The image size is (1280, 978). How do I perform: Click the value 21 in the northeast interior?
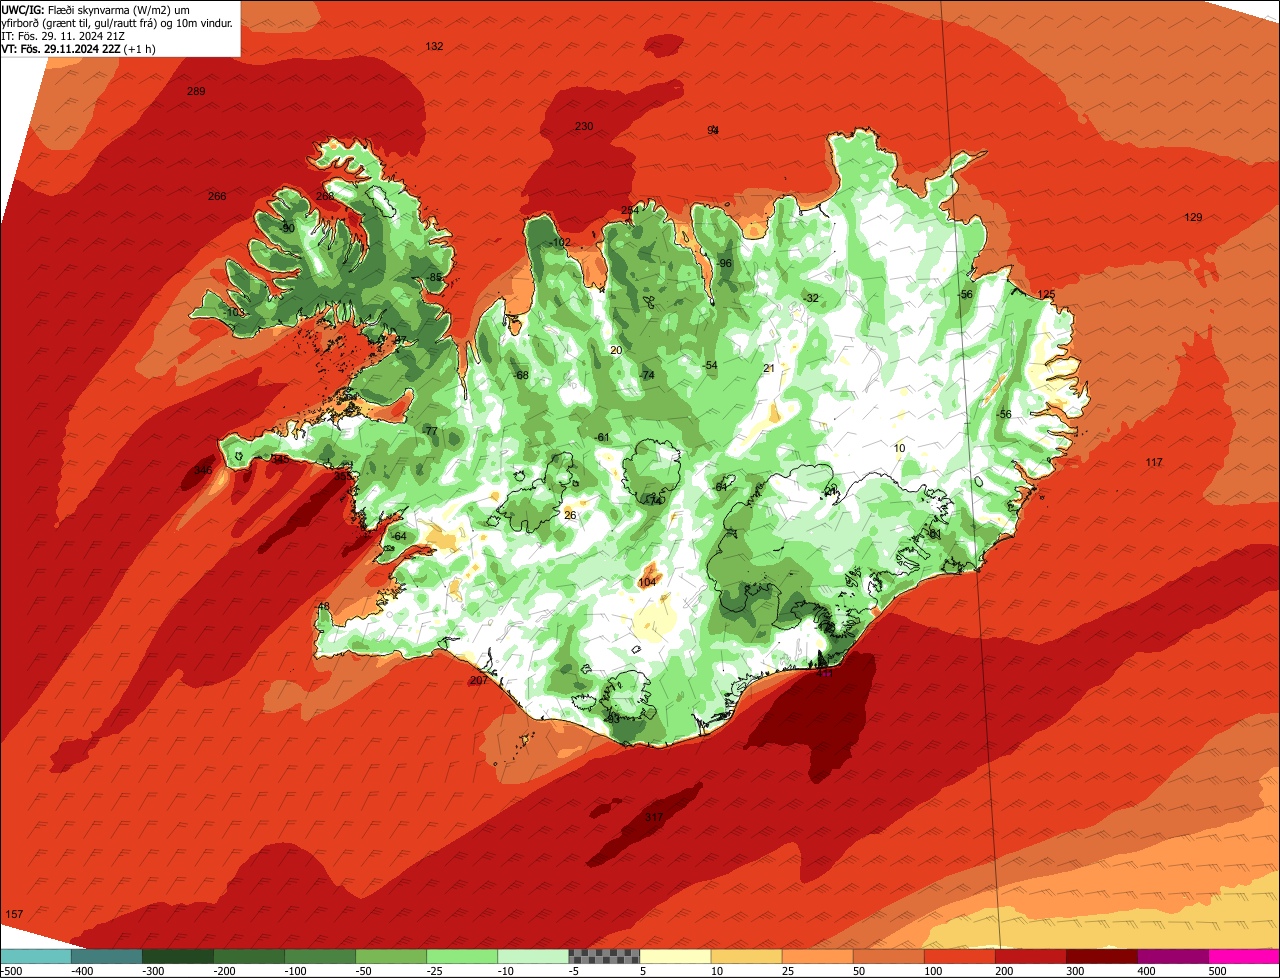click(769, 369)
